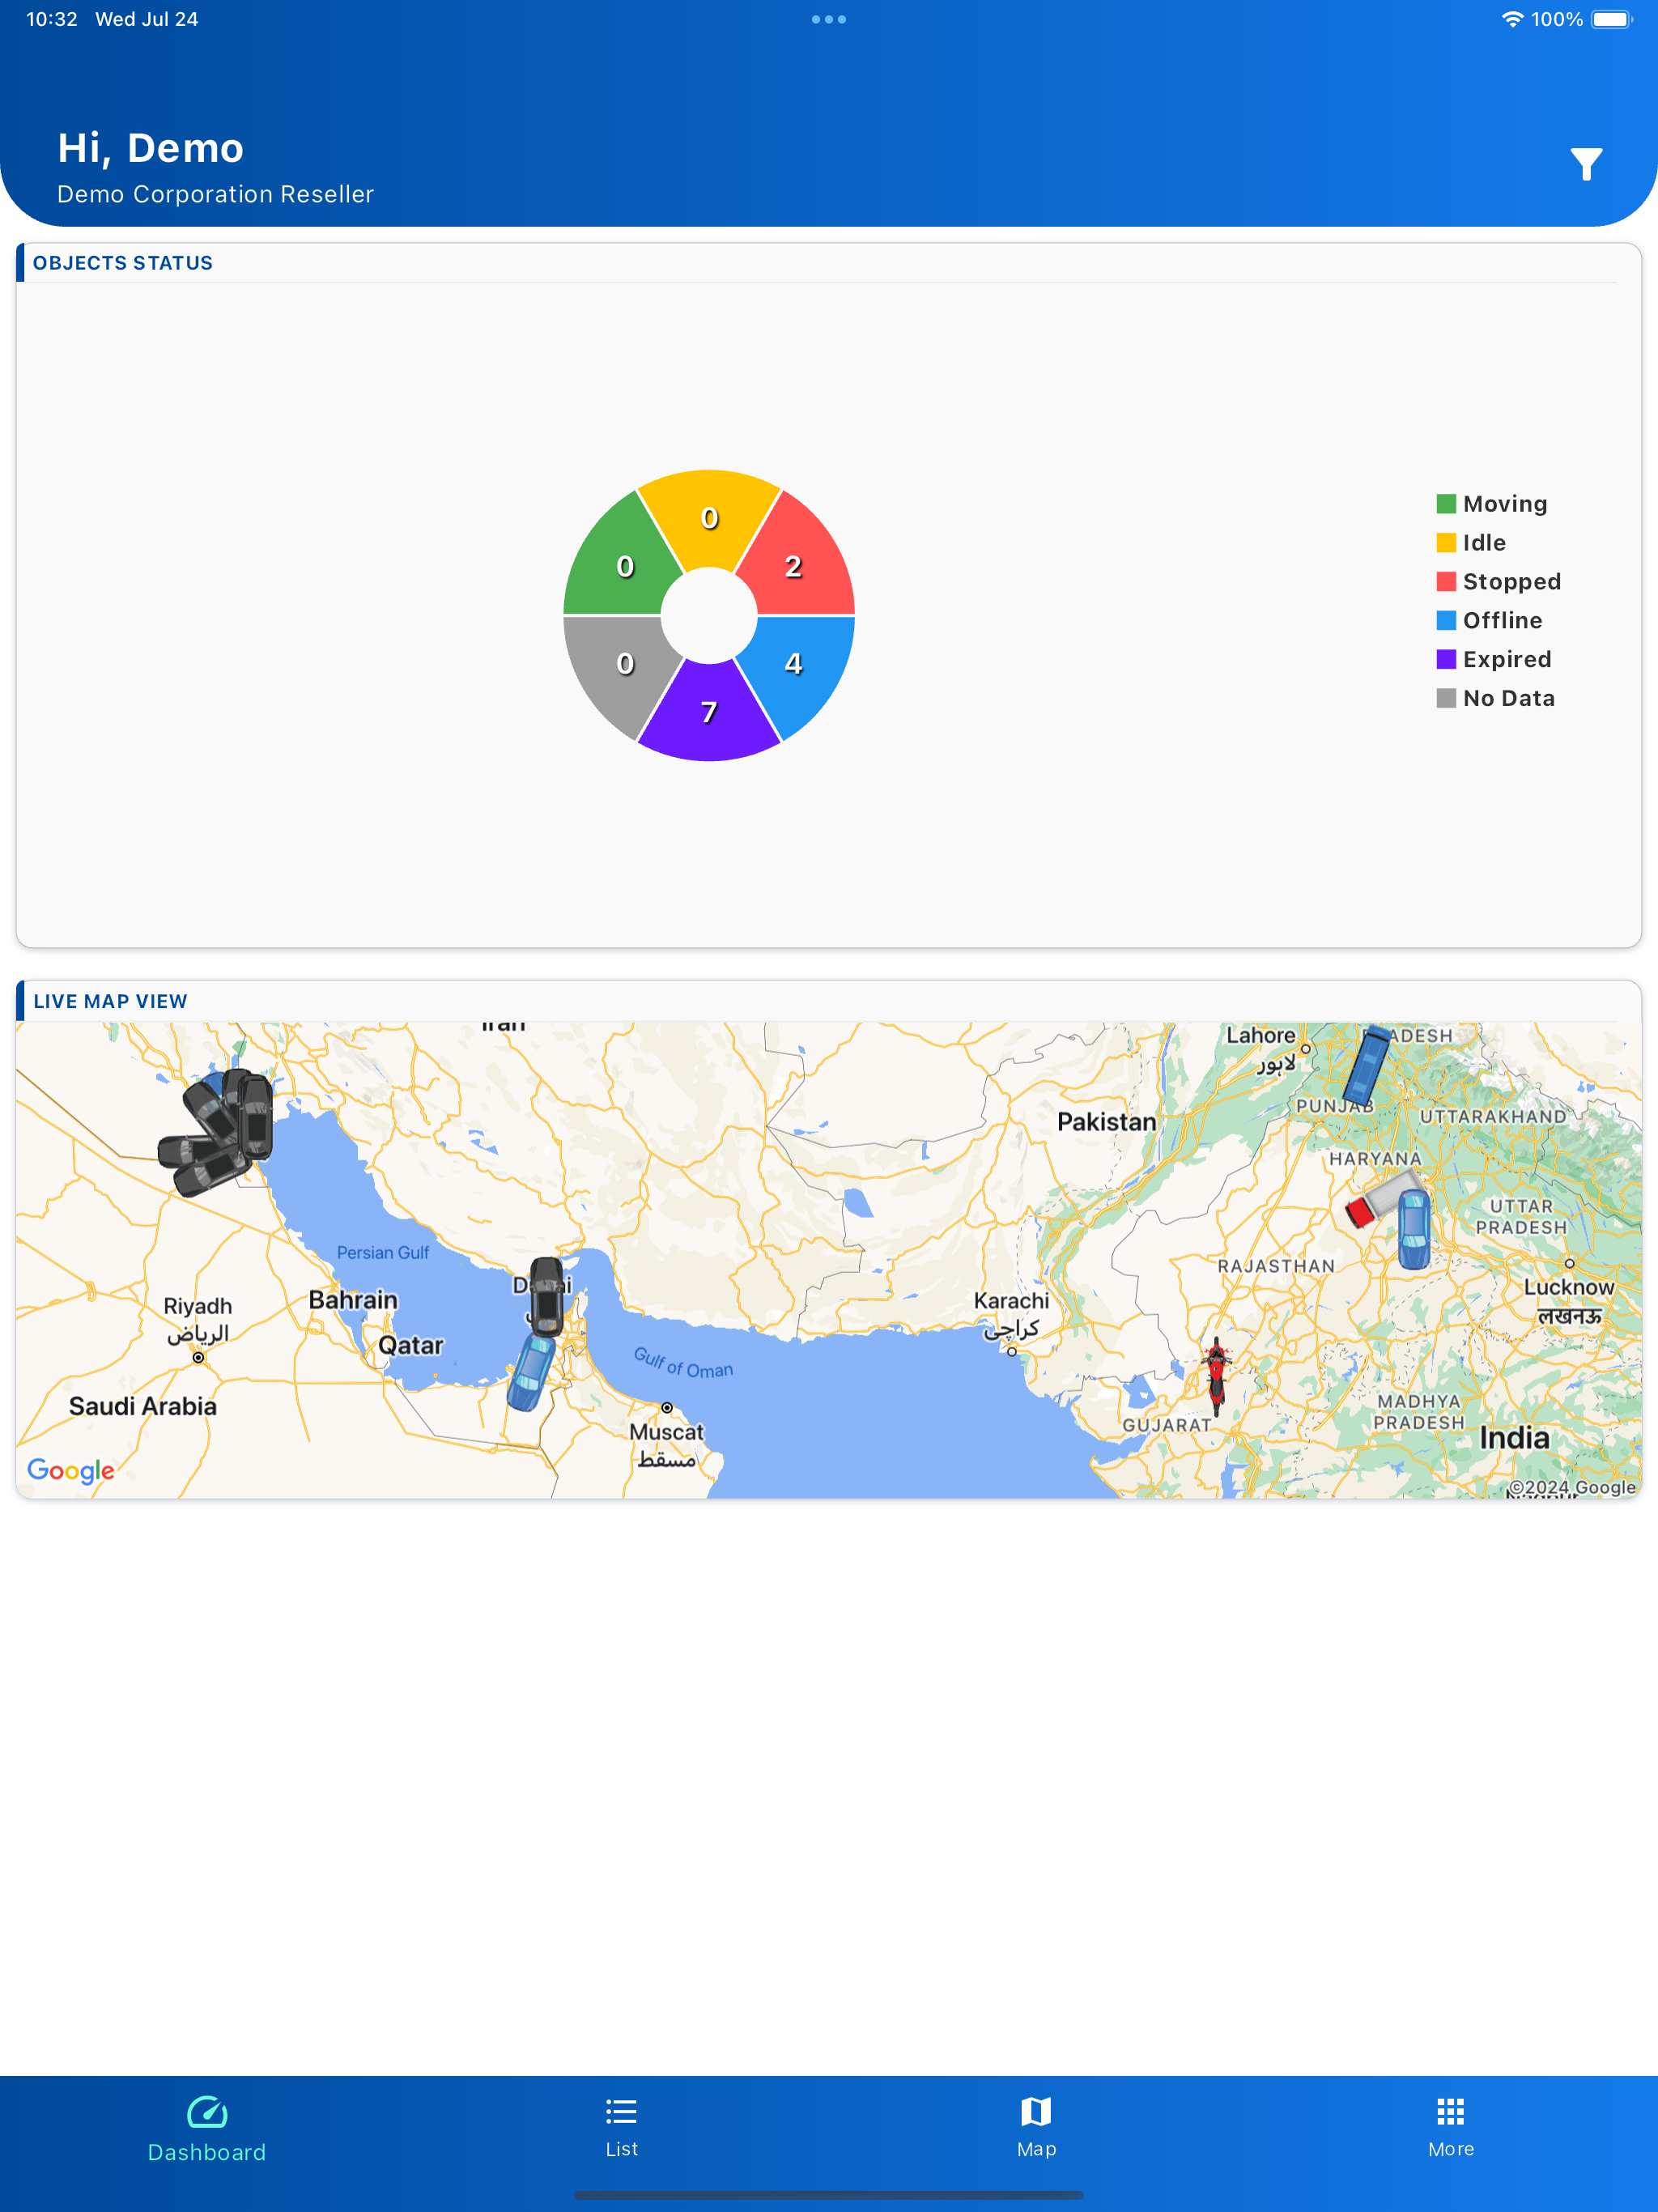Viewport: 1658px width, 2212px height.
Task: Tap the battery status icon
Action: (1611, 19)
